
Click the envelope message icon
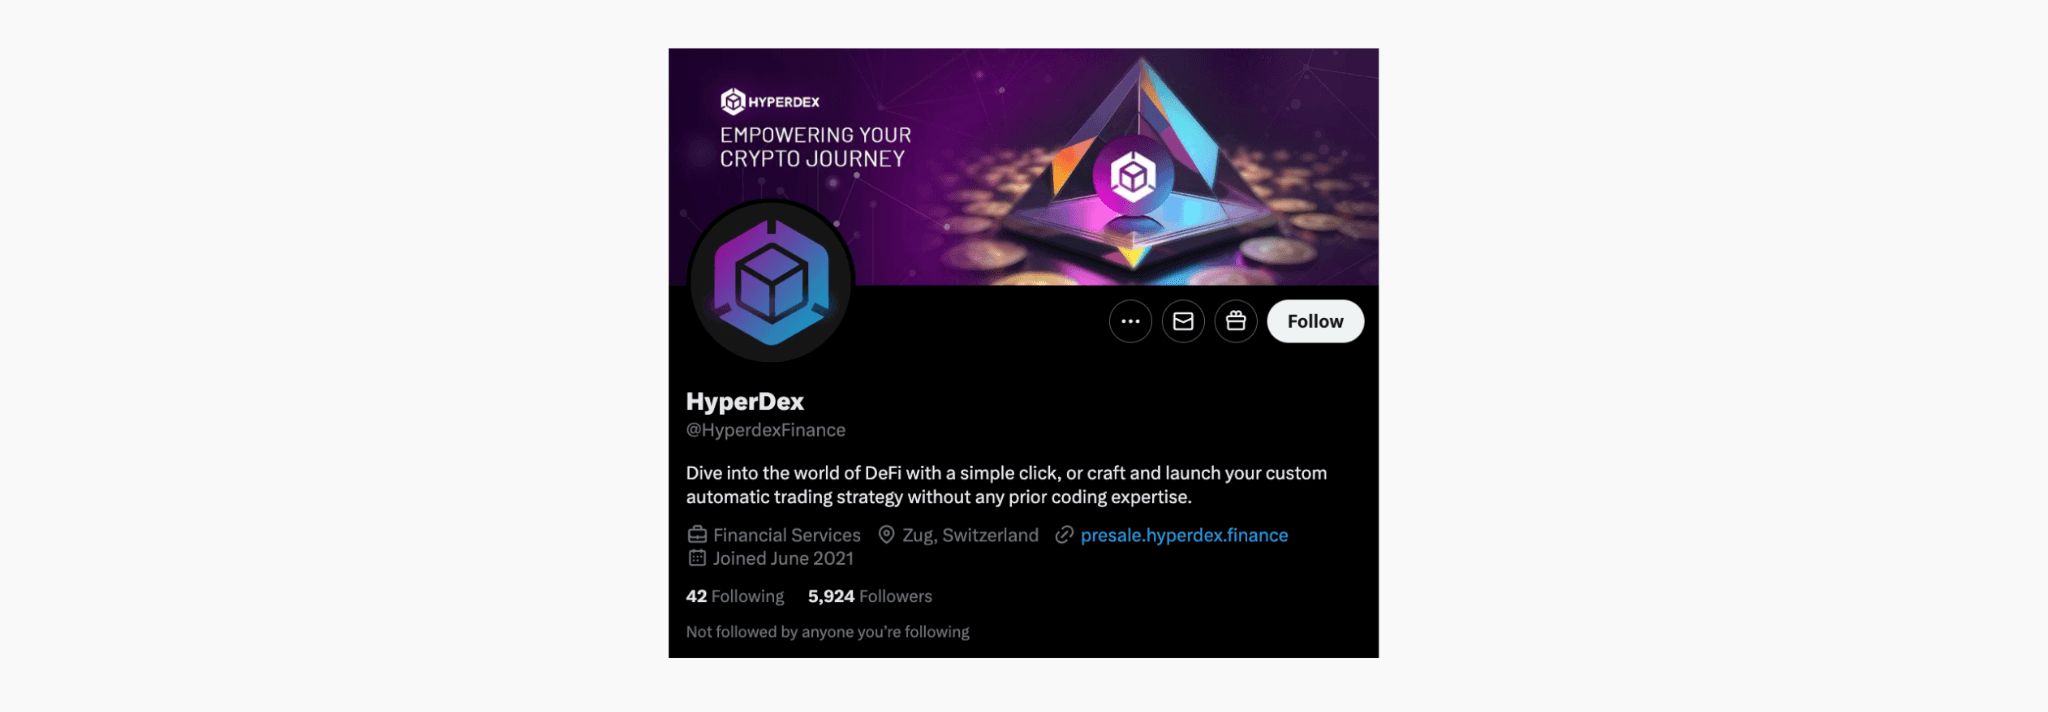pos(1183,321)
